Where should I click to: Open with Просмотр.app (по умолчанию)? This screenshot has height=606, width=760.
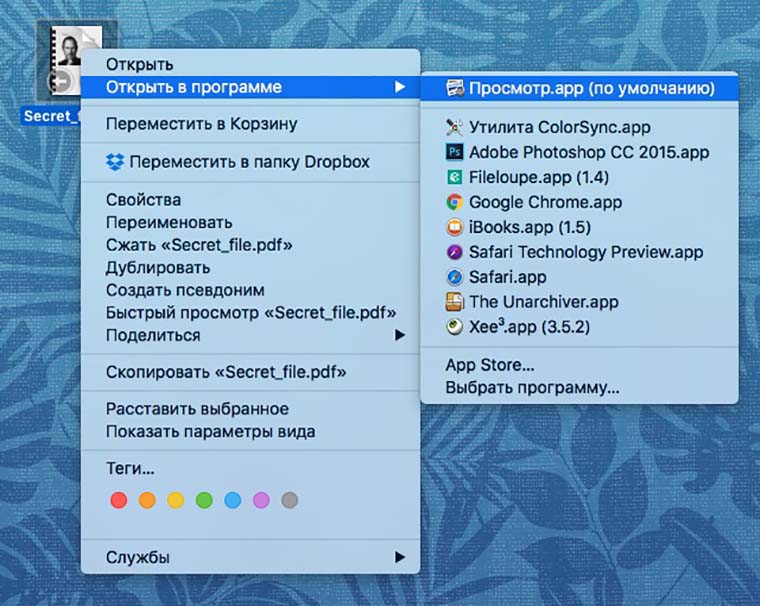click(x=579, y=88)
